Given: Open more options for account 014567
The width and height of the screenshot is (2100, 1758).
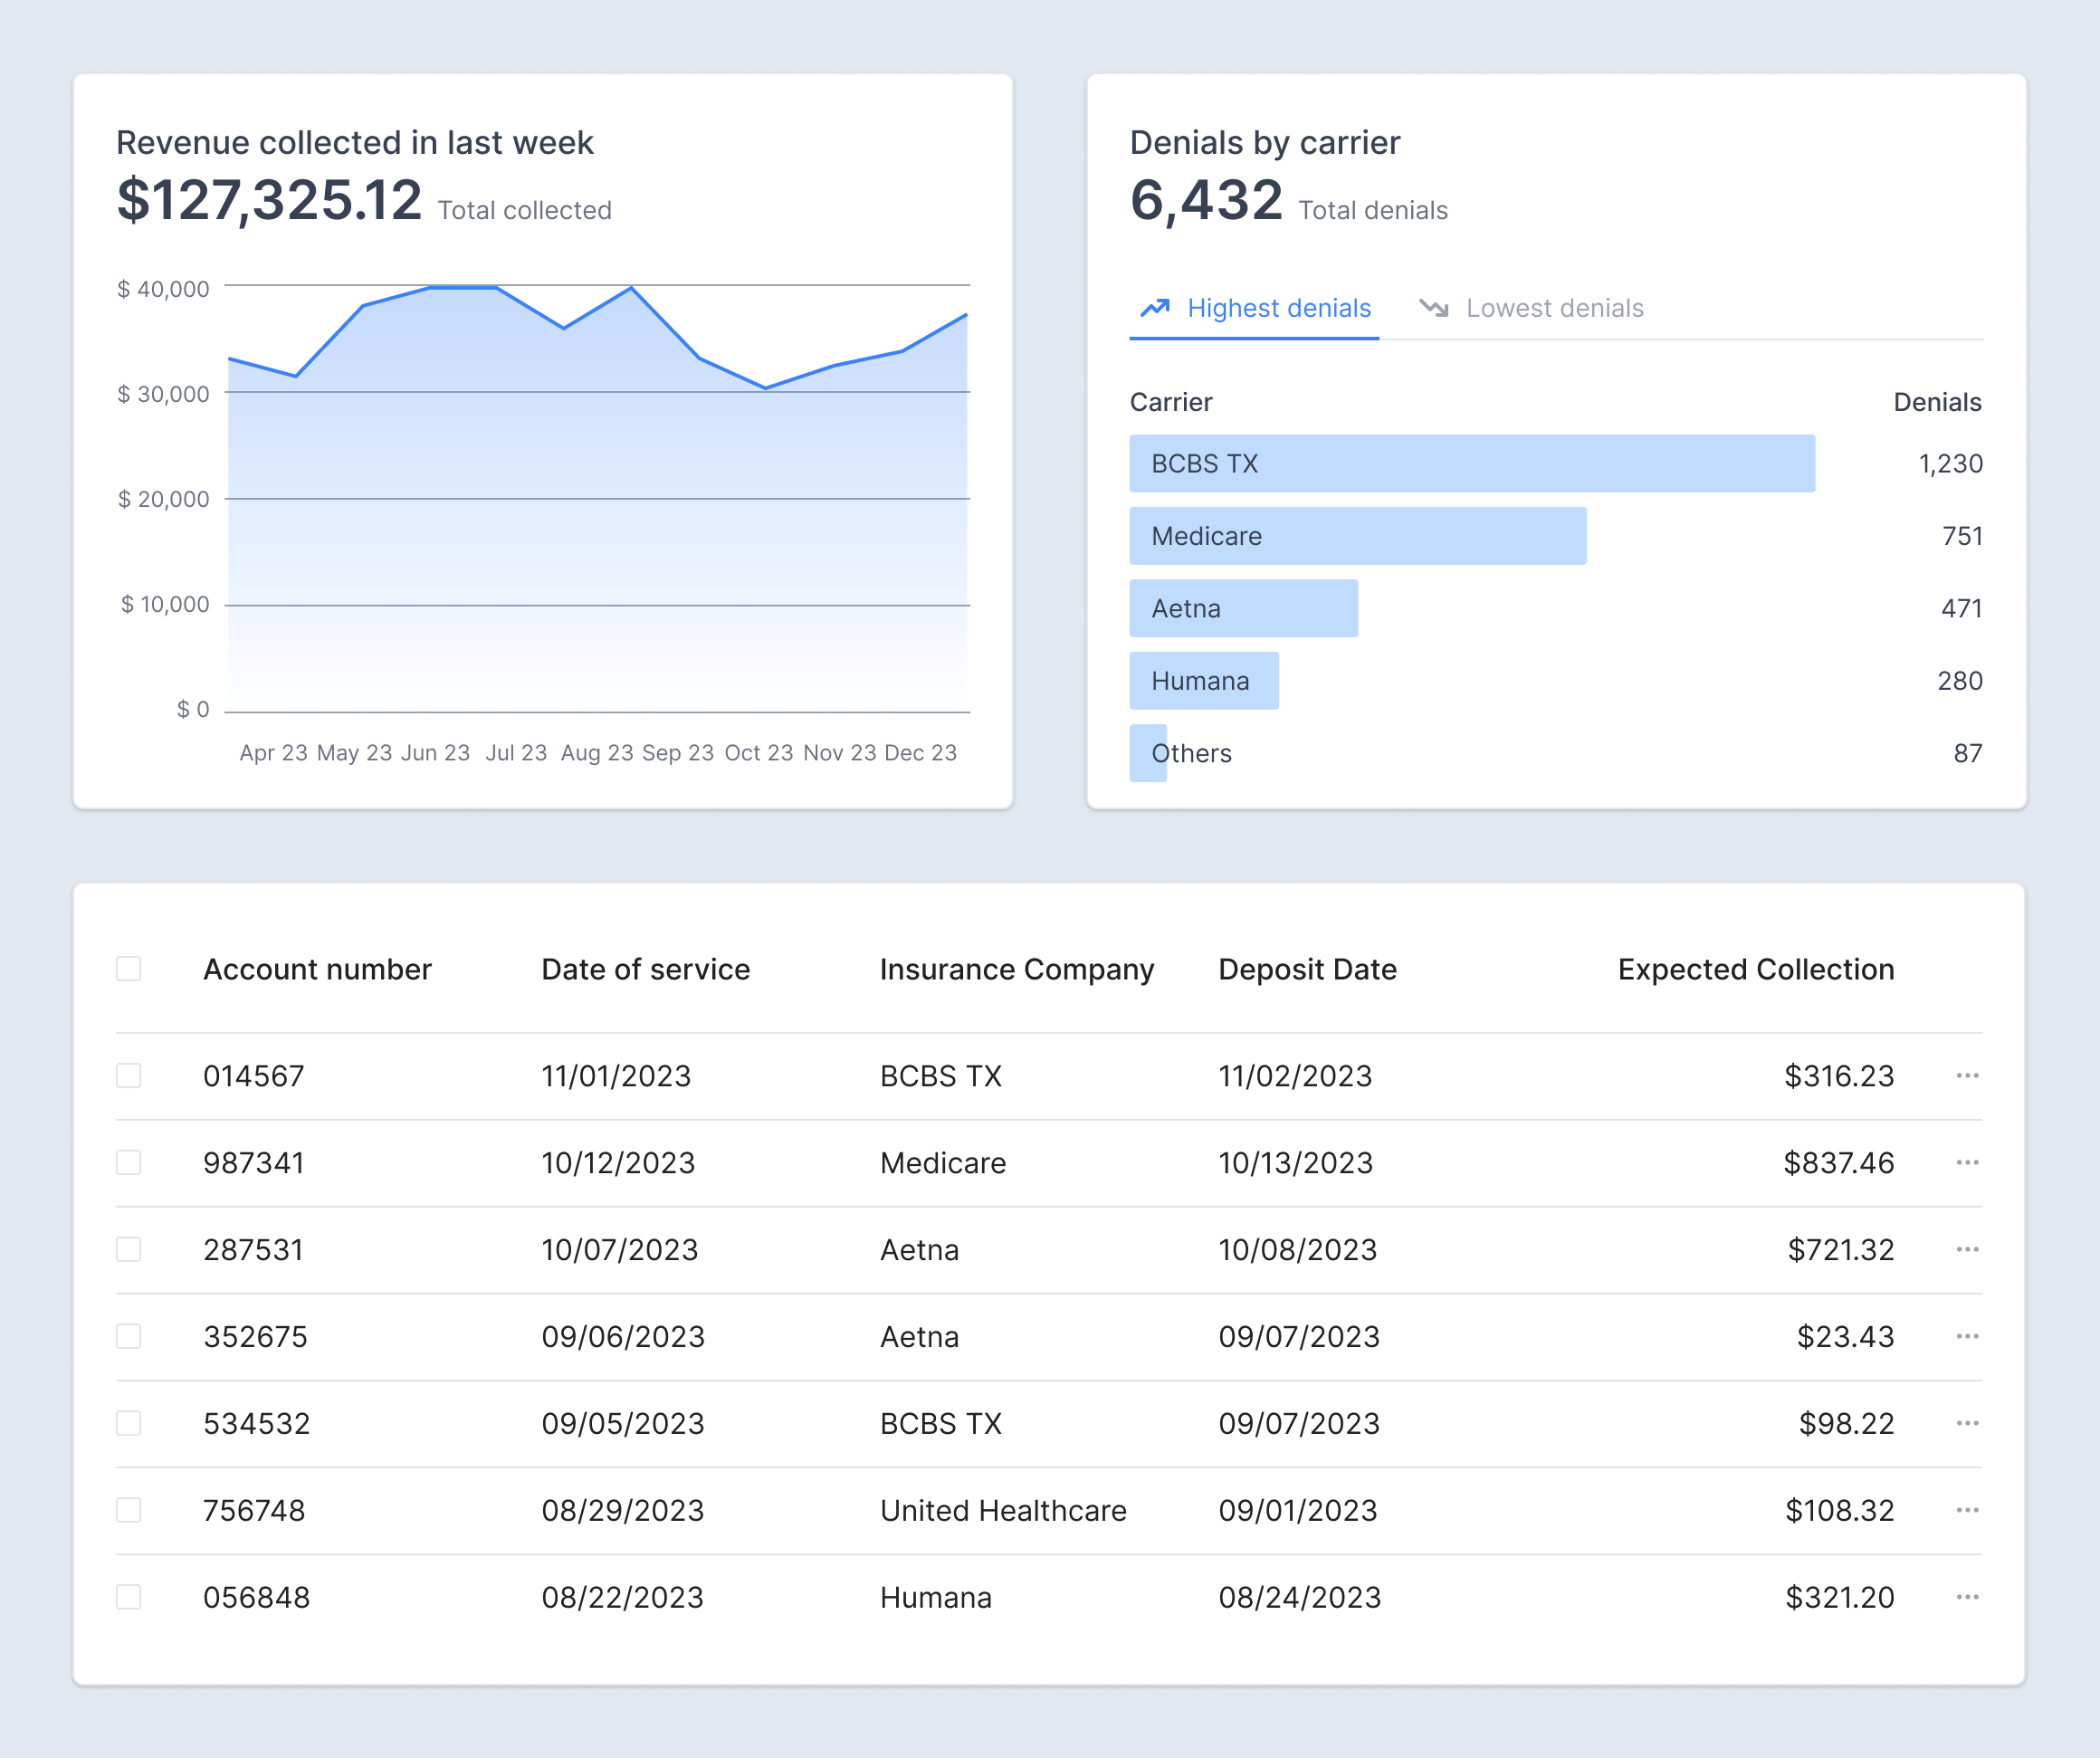Looking at the screenshot, I should click(x=1967, y=1076).
